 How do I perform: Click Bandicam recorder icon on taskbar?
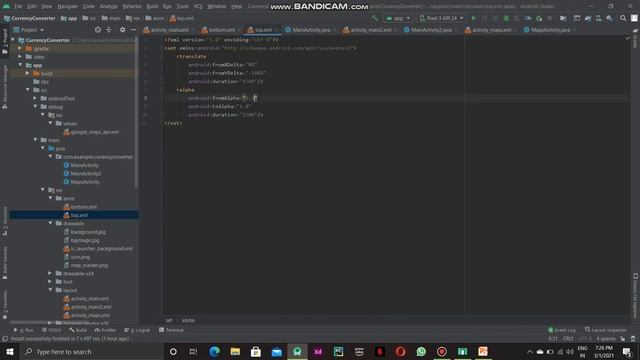[x=442, y=351]
